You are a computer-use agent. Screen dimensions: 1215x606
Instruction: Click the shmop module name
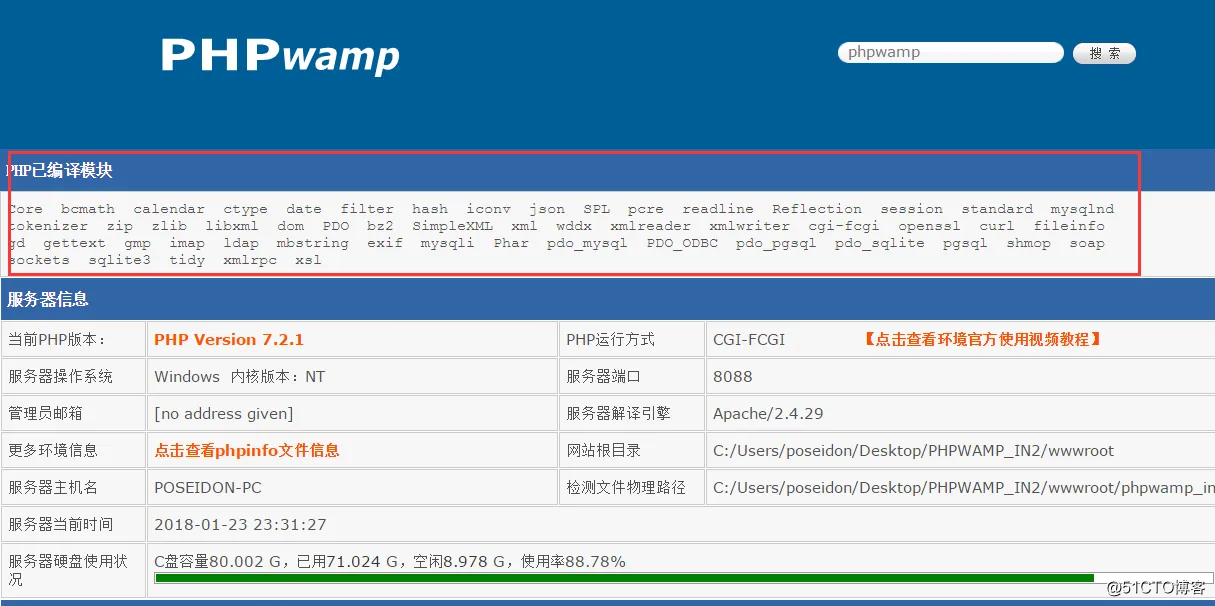point(1028,243)
